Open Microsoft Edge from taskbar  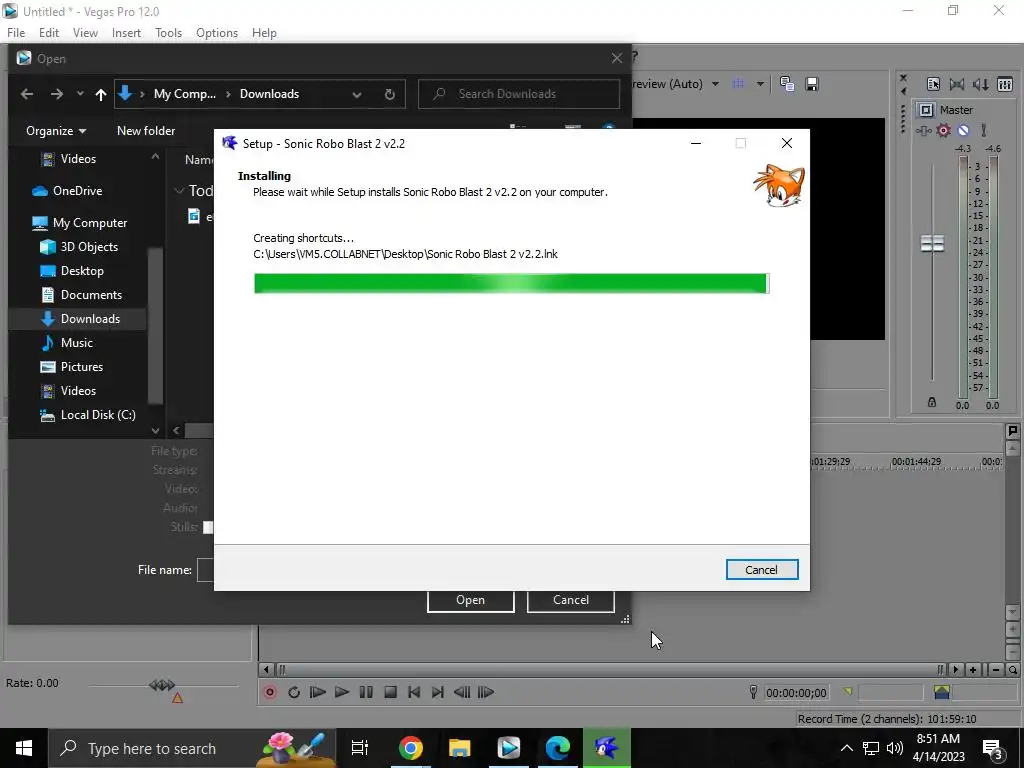click(x=558, y=748)
